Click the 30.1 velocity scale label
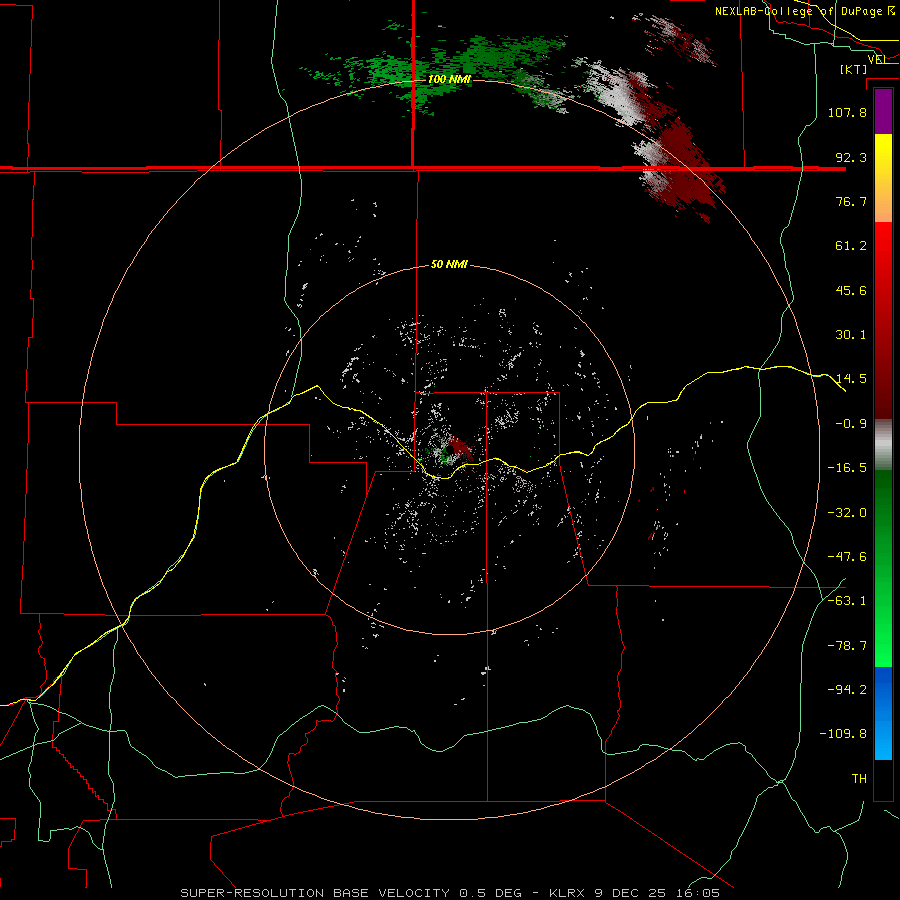Image resolution: width=900 pixels, height=900 pixels. (851, 335)
